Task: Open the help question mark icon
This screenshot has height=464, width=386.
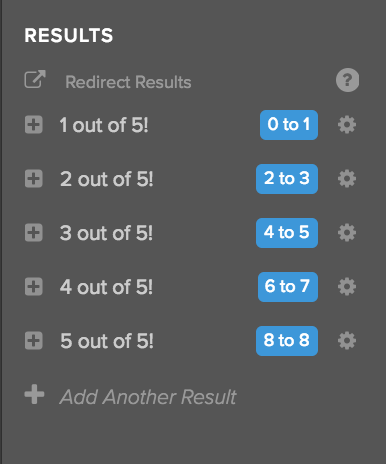Action: 347,80
